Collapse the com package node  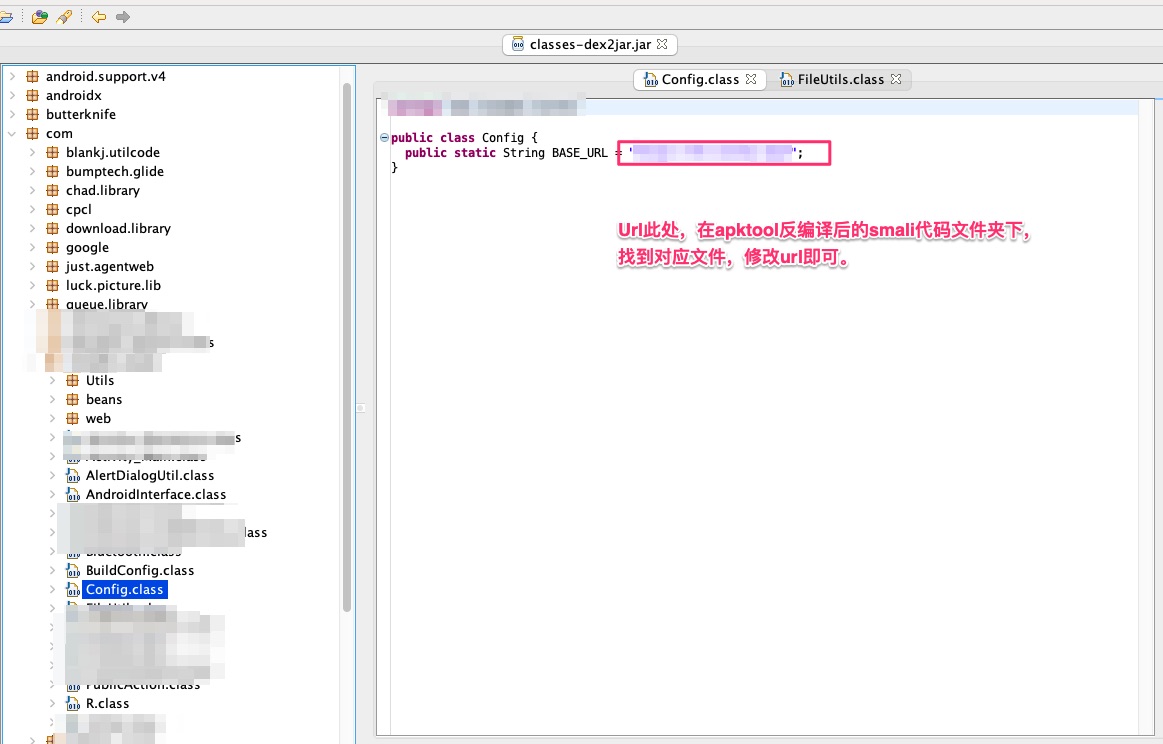point(12,133)
